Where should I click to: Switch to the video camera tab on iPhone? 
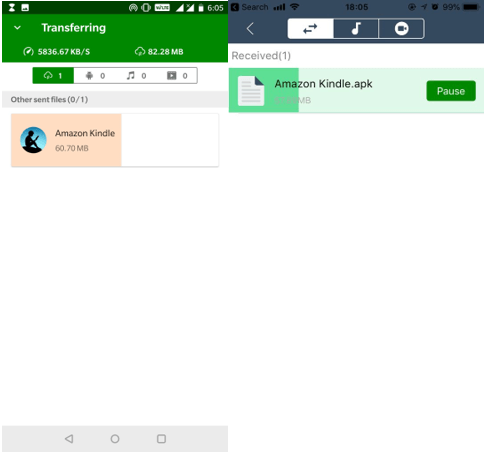402,29
